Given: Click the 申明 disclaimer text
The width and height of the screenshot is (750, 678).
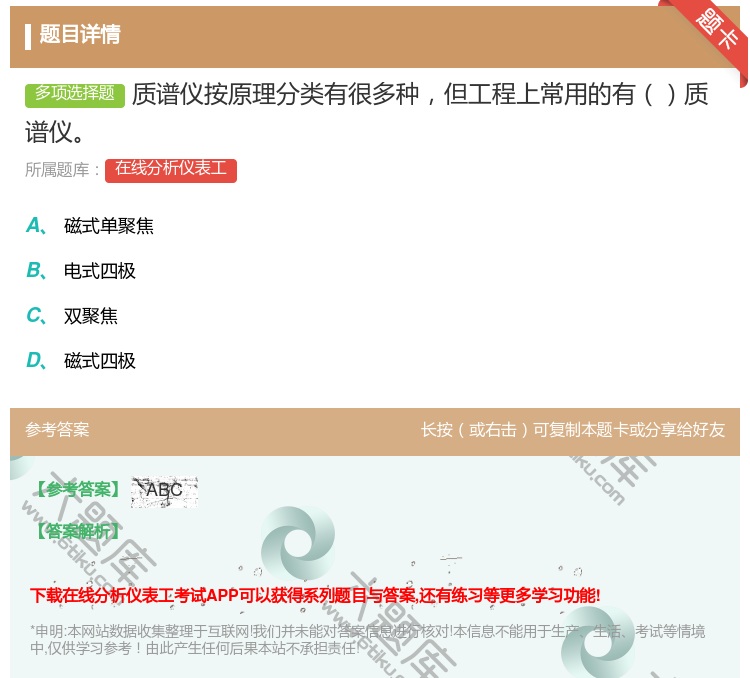Looking at the screenshot, I should tap(367, 640).
